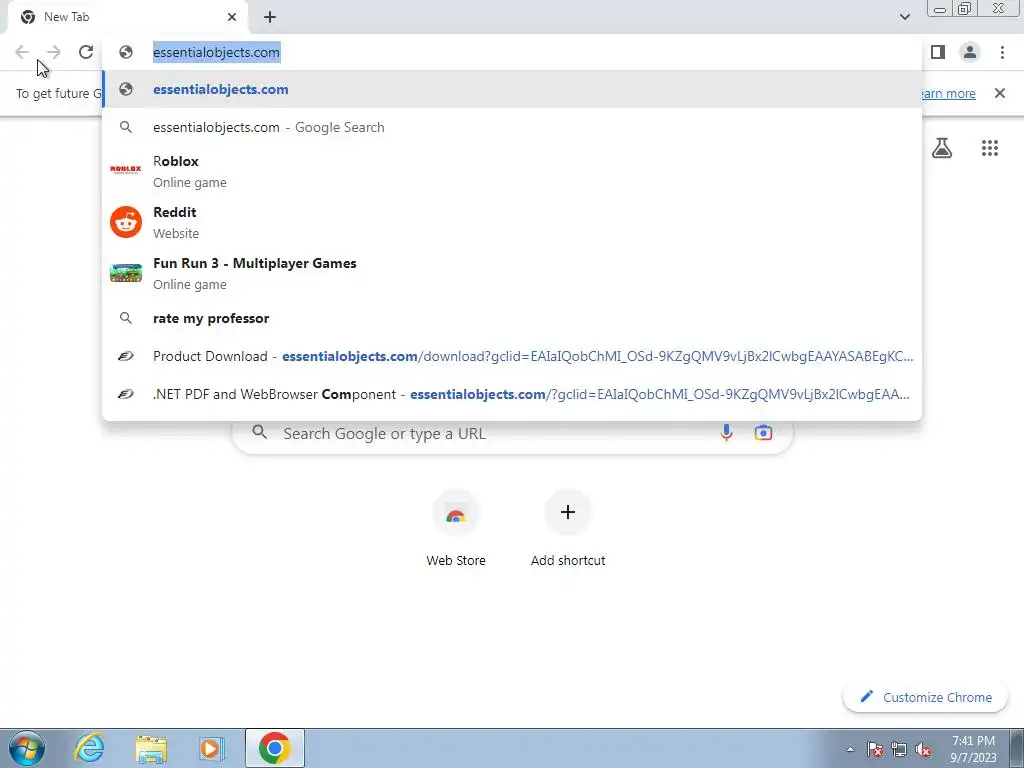Open Windows Media Player from taskbar
Screen dimensions: 1024x768
pyautogui.click(x=212, y=748)
